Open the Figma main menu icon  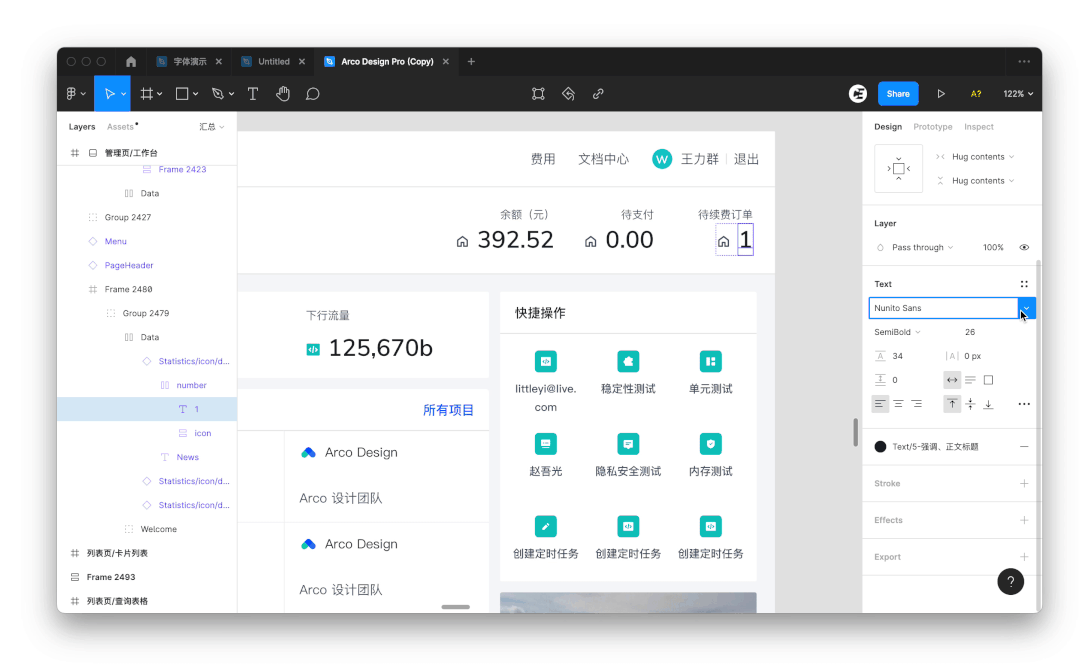click(72, 94)
